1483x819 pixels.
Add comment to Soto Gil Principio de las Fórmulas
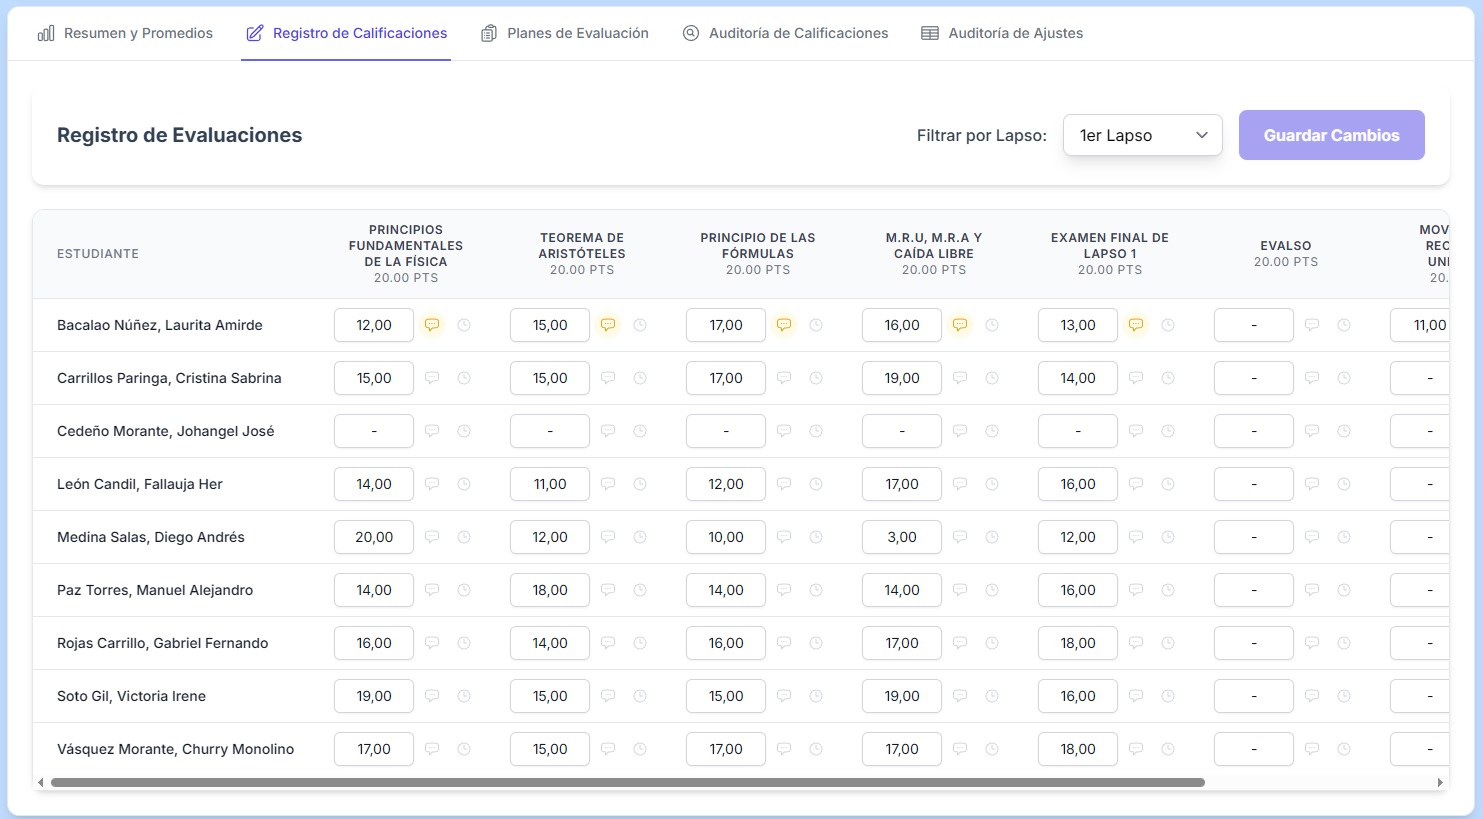click(784, 696)
